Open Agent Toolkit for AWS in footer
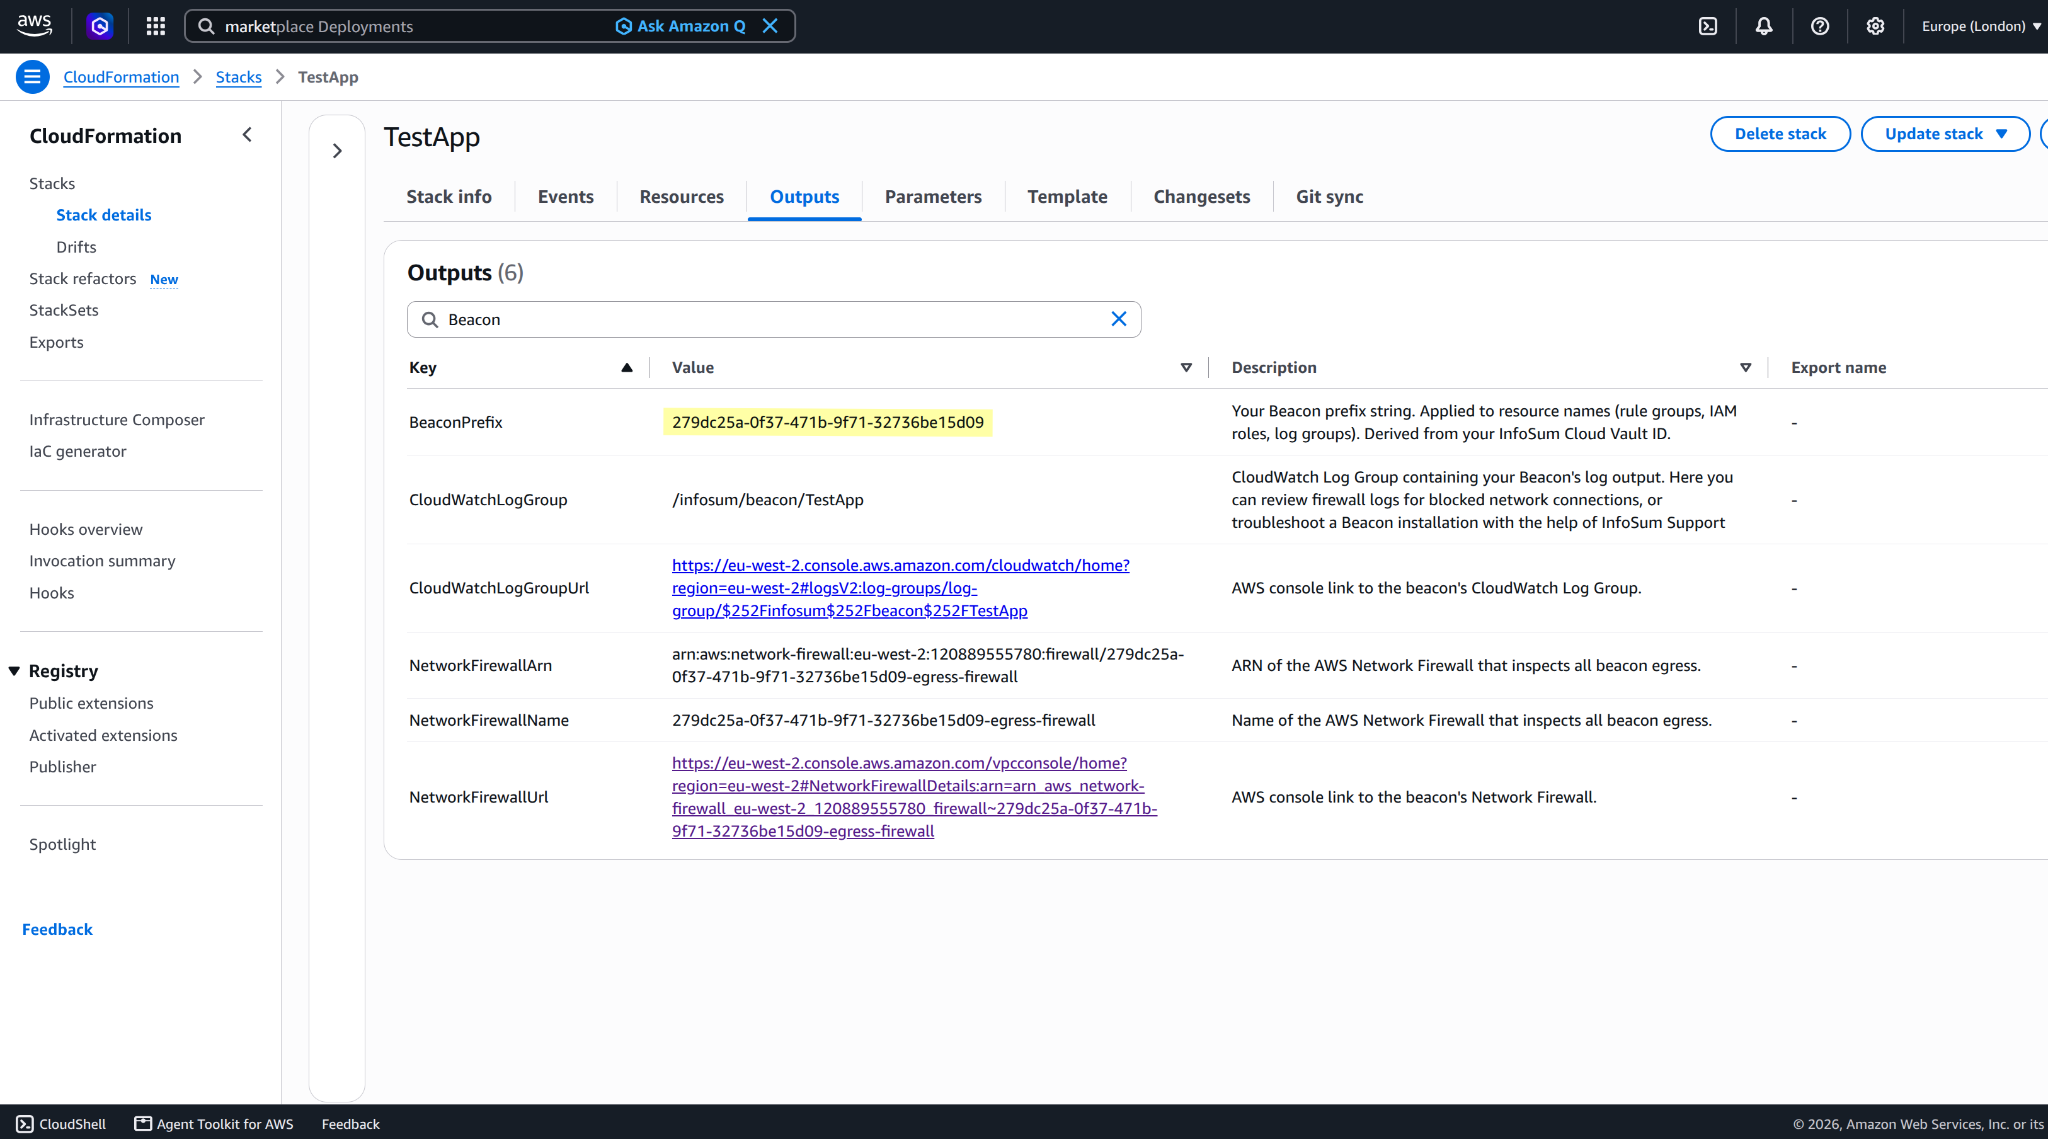 [x=214, y=1124]
